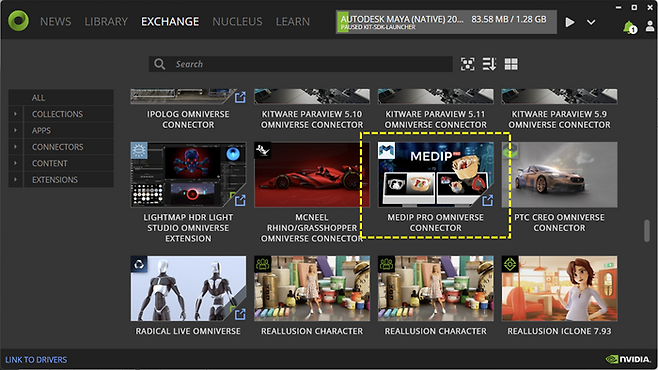658x370 pixels.
Task: Click Rhino badge icon on McNeel card
Action: [262, 150]
